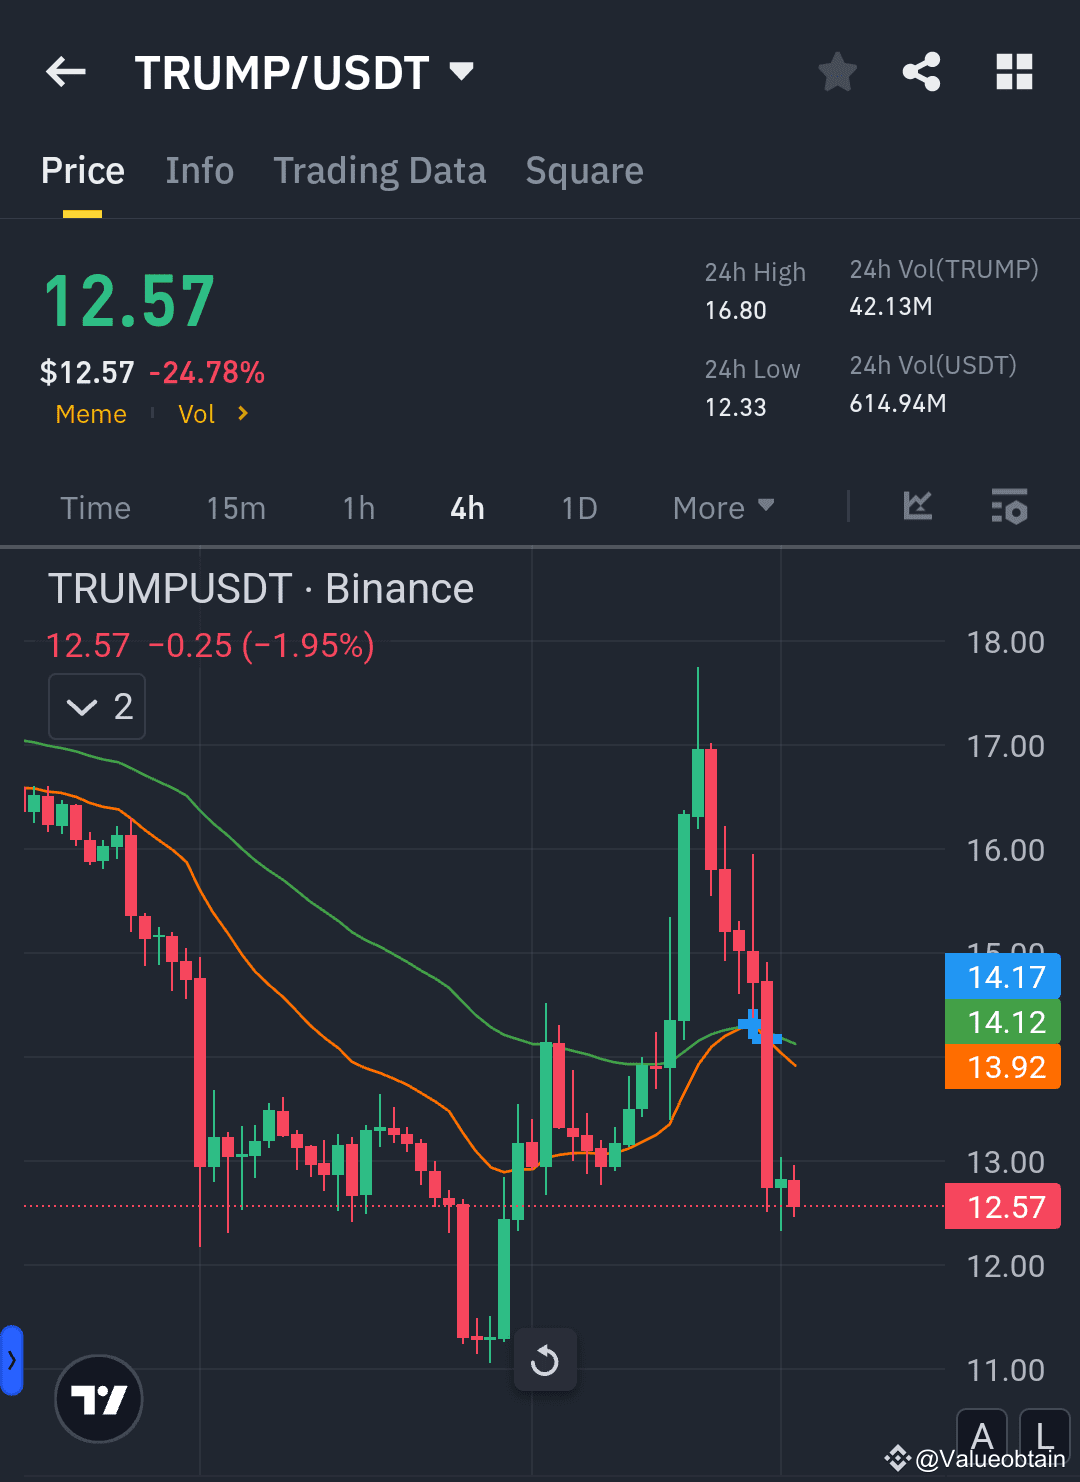
Task: Expand the left edge blue side panel
Action: [10, 1360]
